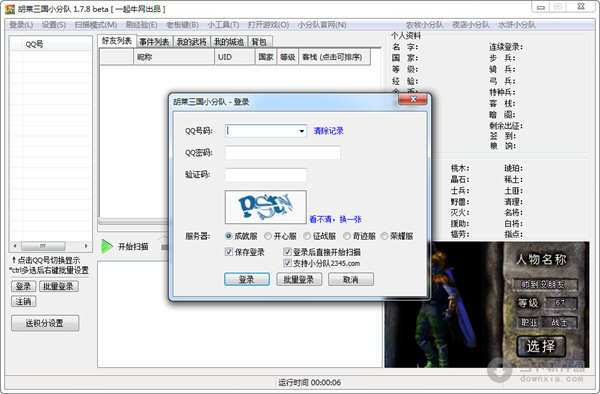This screenshot has height=394, width=600.
Task: Toggle the 登录后直接开始扫描 checkbox
Action: tap(287, 252)
